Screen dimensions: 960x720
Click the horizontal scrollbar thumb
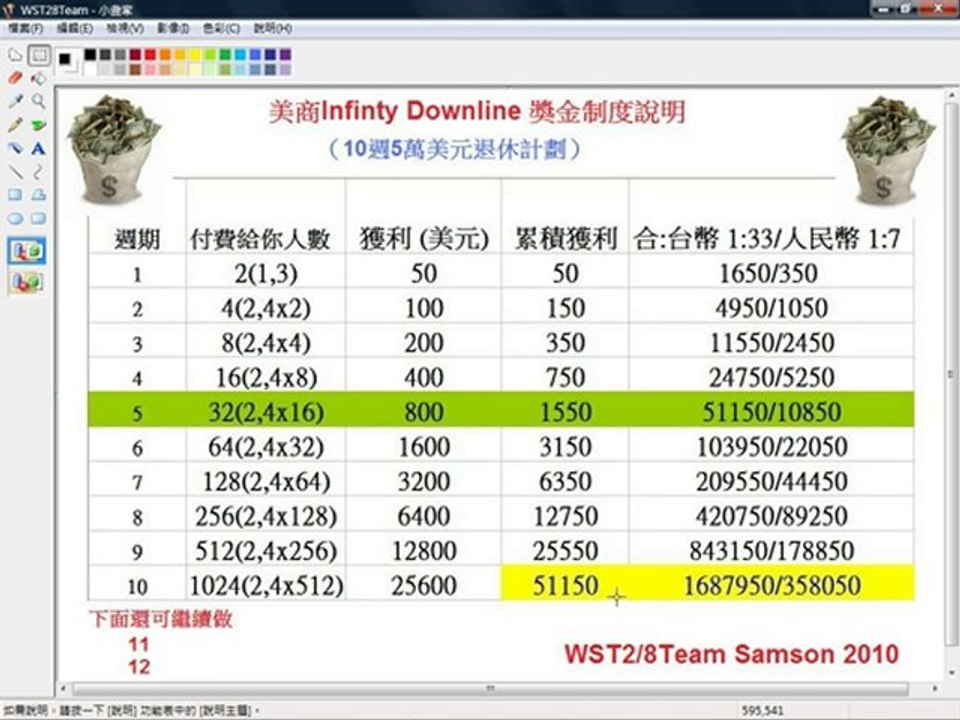point(490,689)
